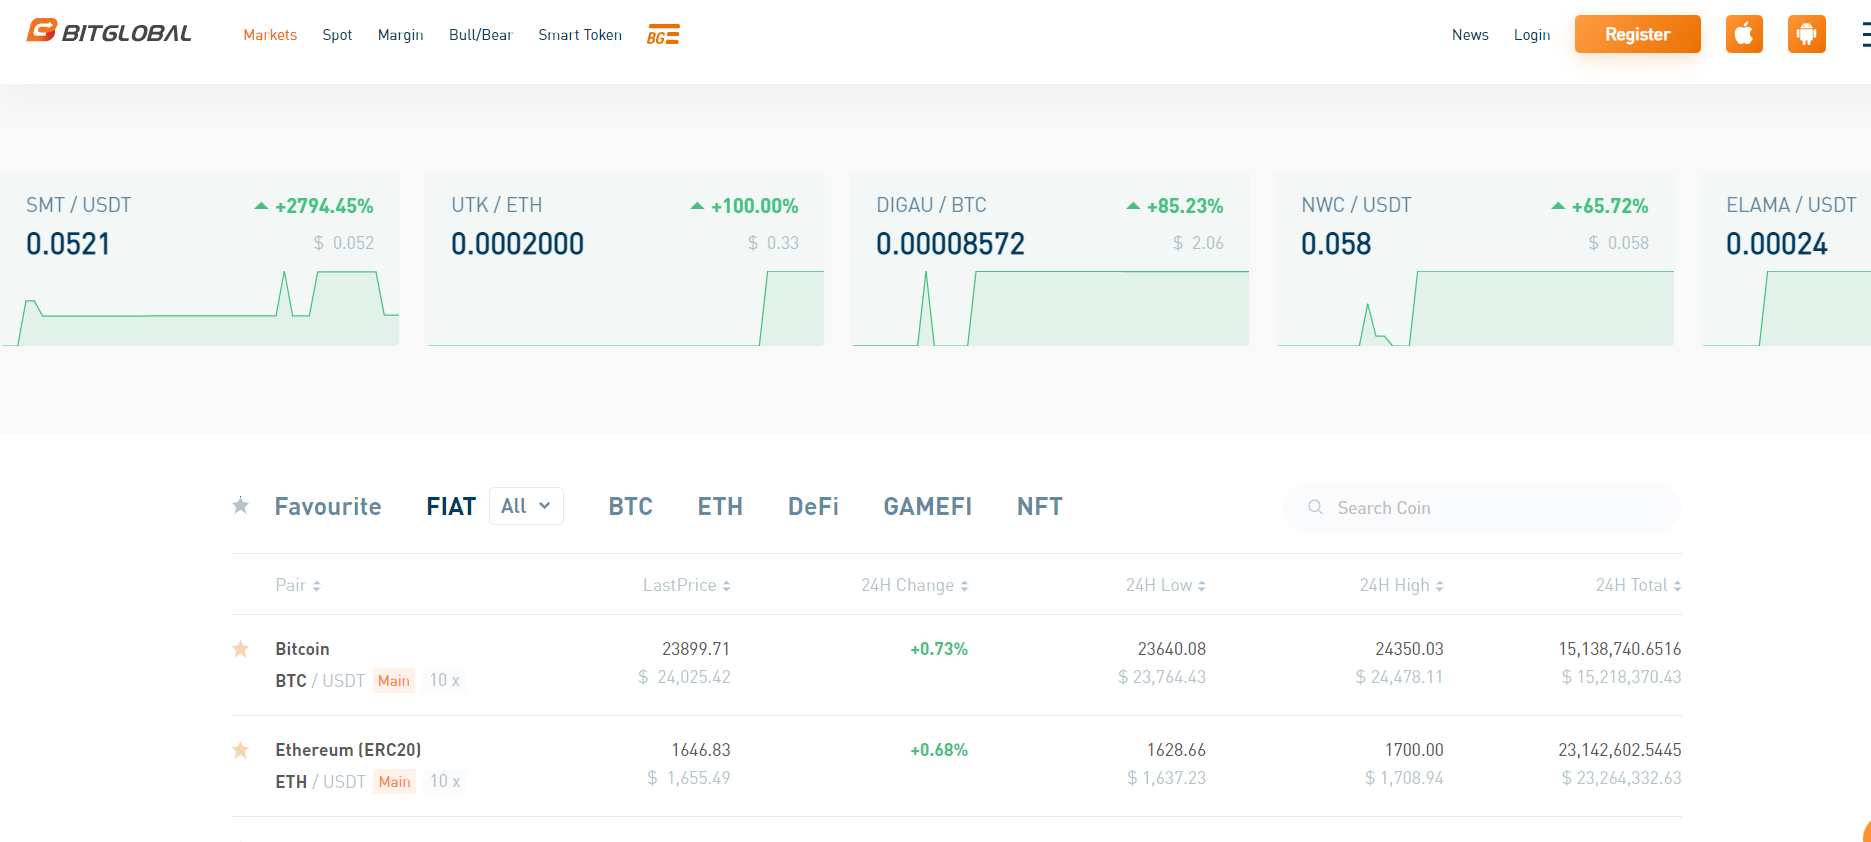Open the Markets menu item
Viewport: 1871px width, 842px height.
pyautogui.click(x=270, y=35)
